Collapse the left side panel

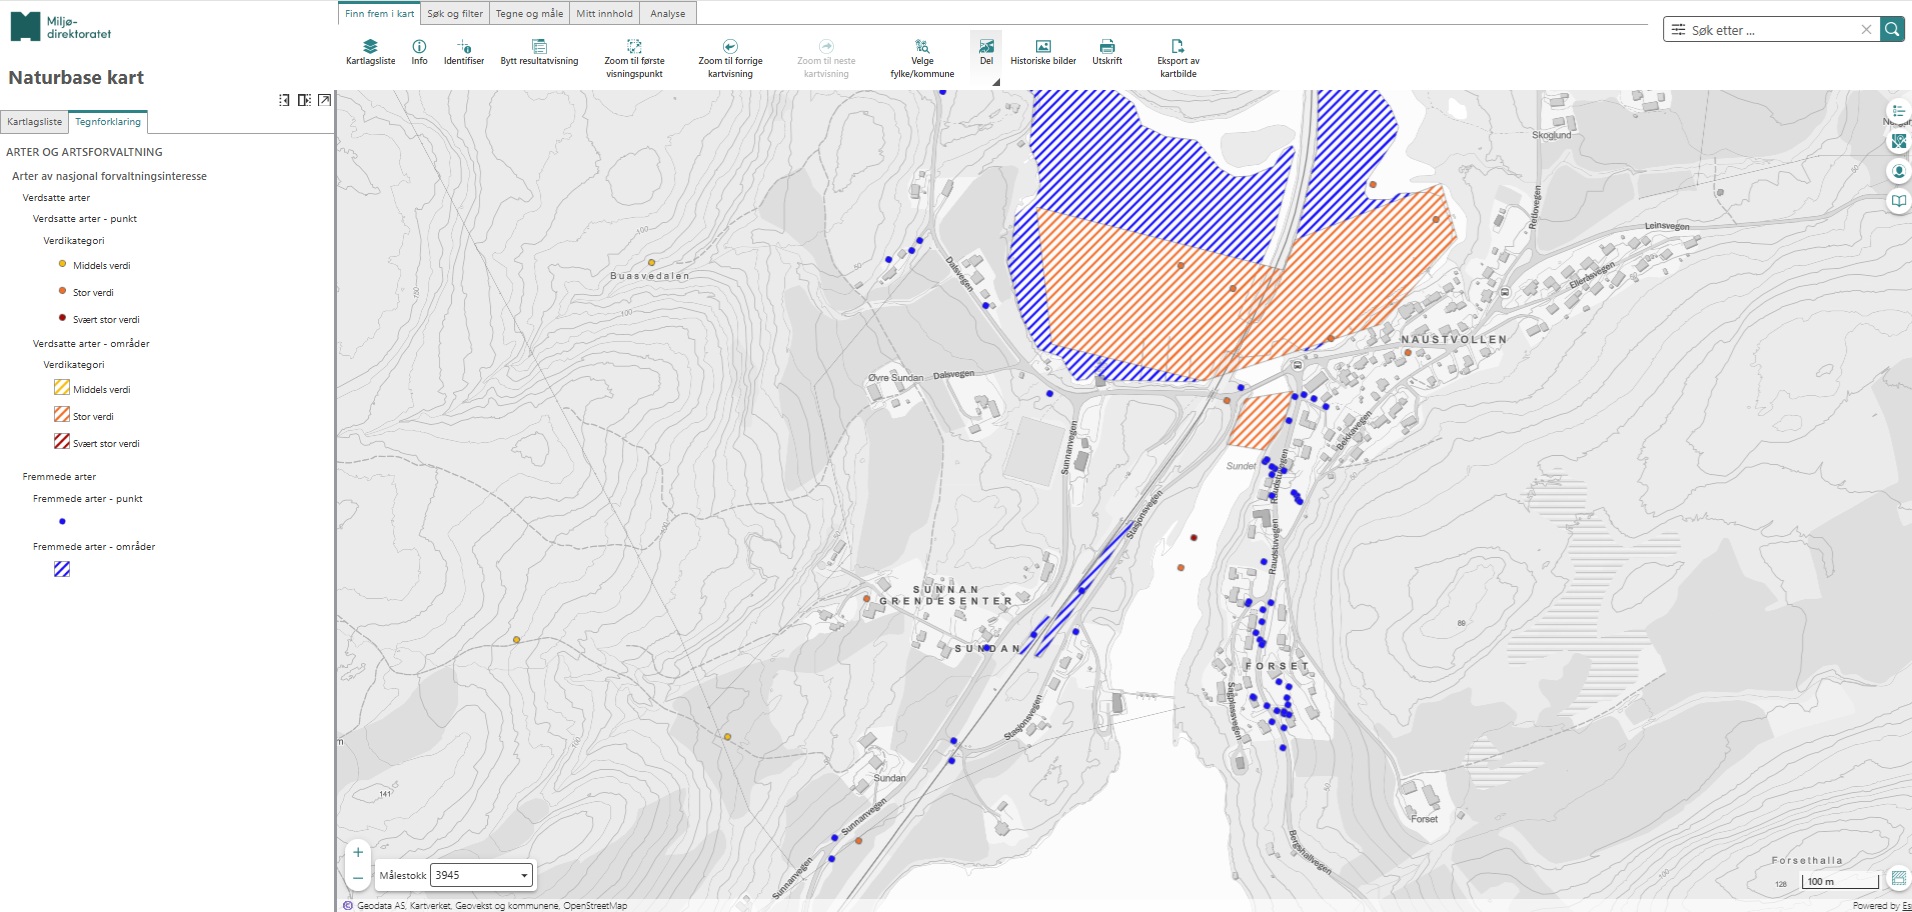tap(284, 100)
